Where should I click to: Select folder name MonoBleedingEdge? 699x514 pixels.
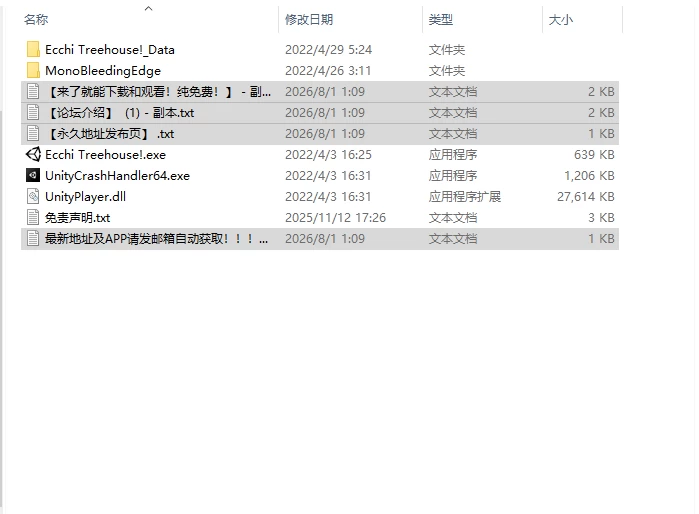point(103,70)
